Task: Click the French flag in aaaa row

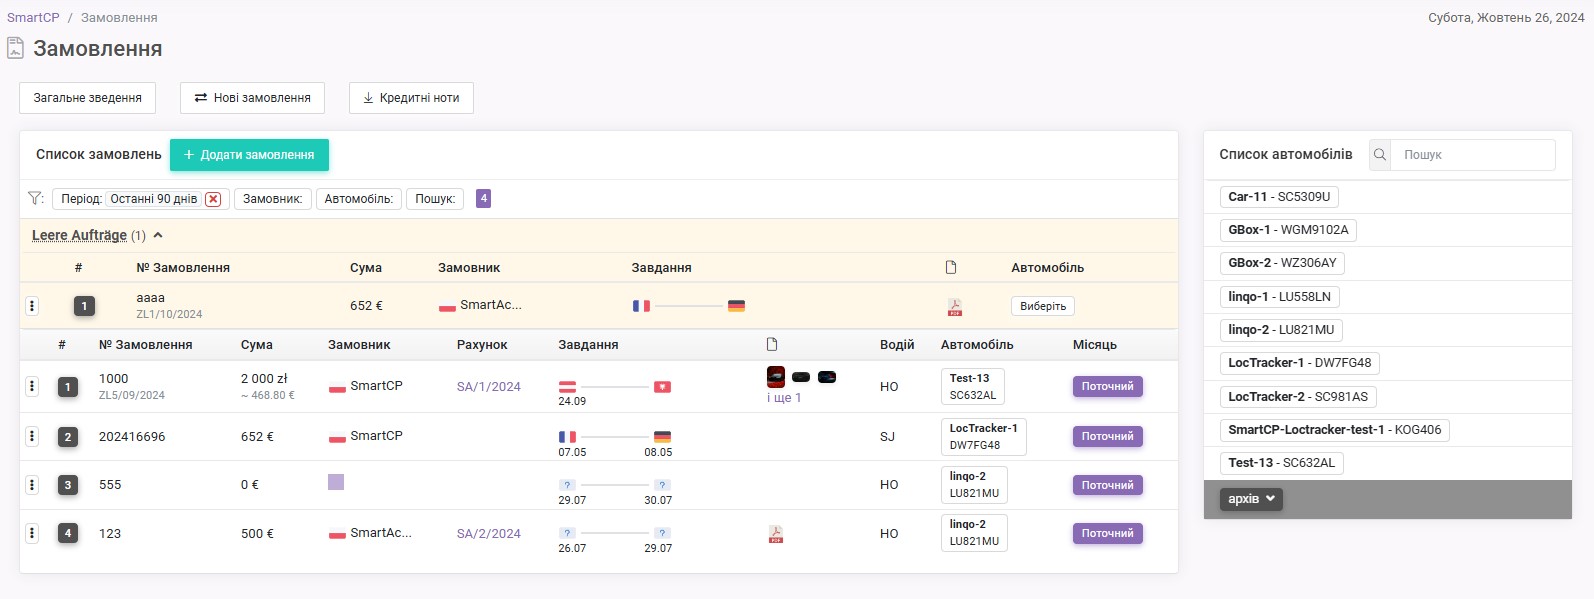Action: click(641, 306)
